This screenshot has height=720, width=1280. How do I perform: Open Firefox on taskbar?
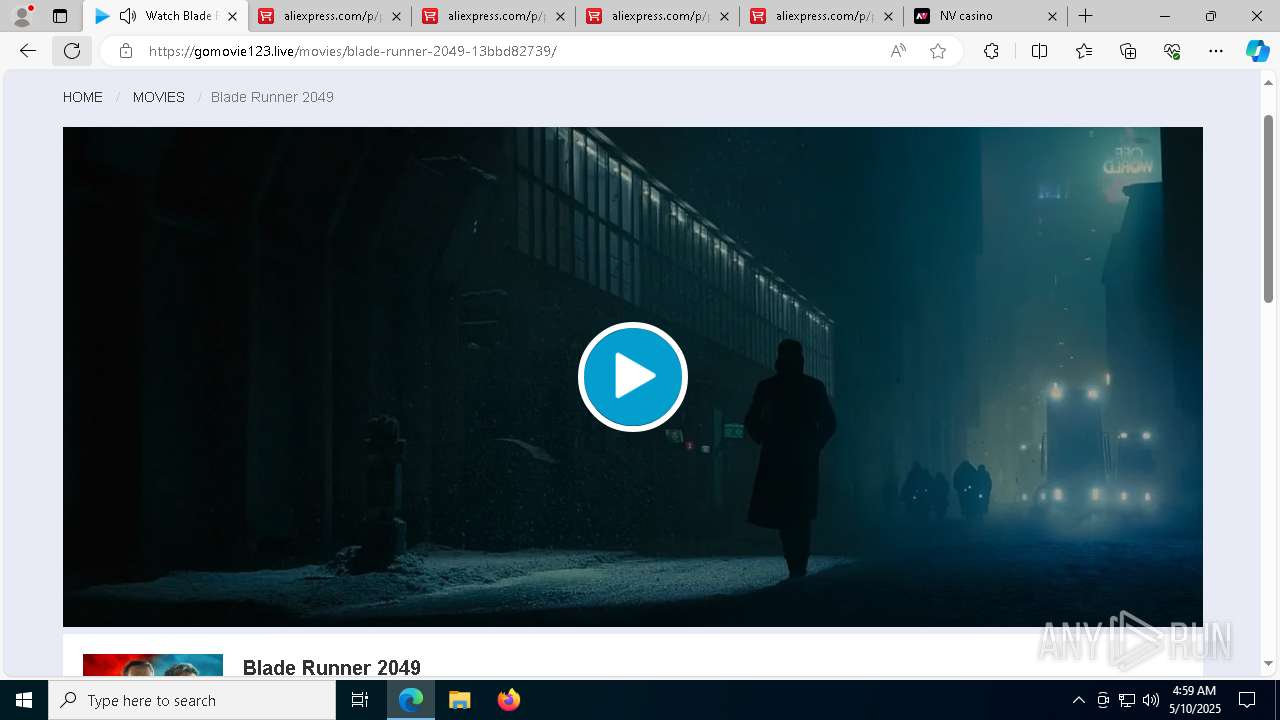coord(508,700)
